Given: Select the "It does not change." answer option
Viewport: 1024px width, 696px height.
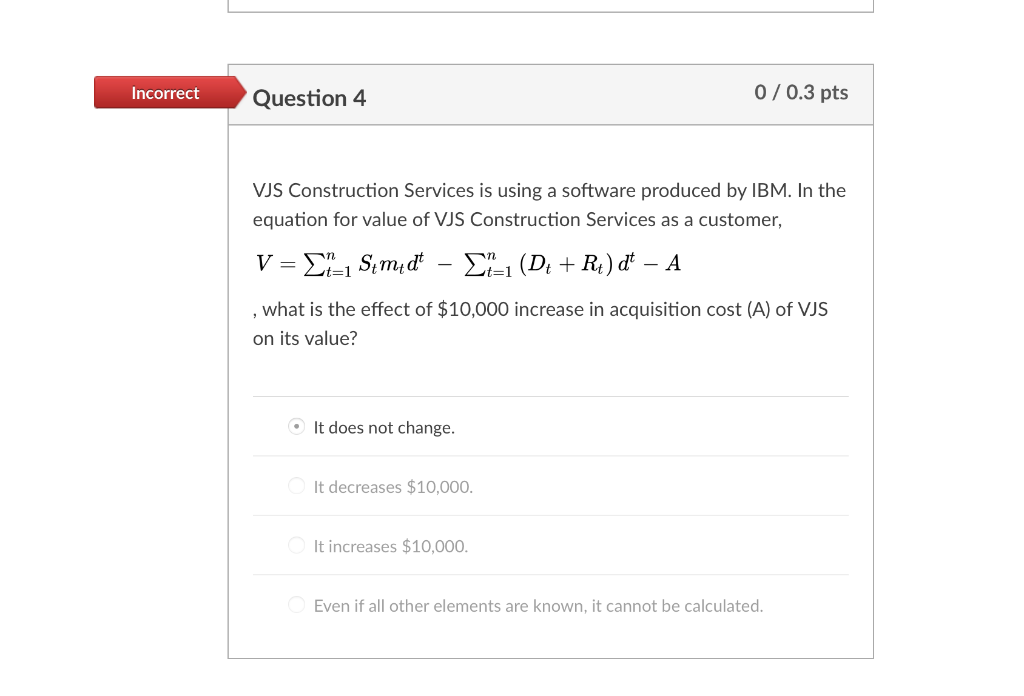Looking at the screenshot, I should [384, 427].
